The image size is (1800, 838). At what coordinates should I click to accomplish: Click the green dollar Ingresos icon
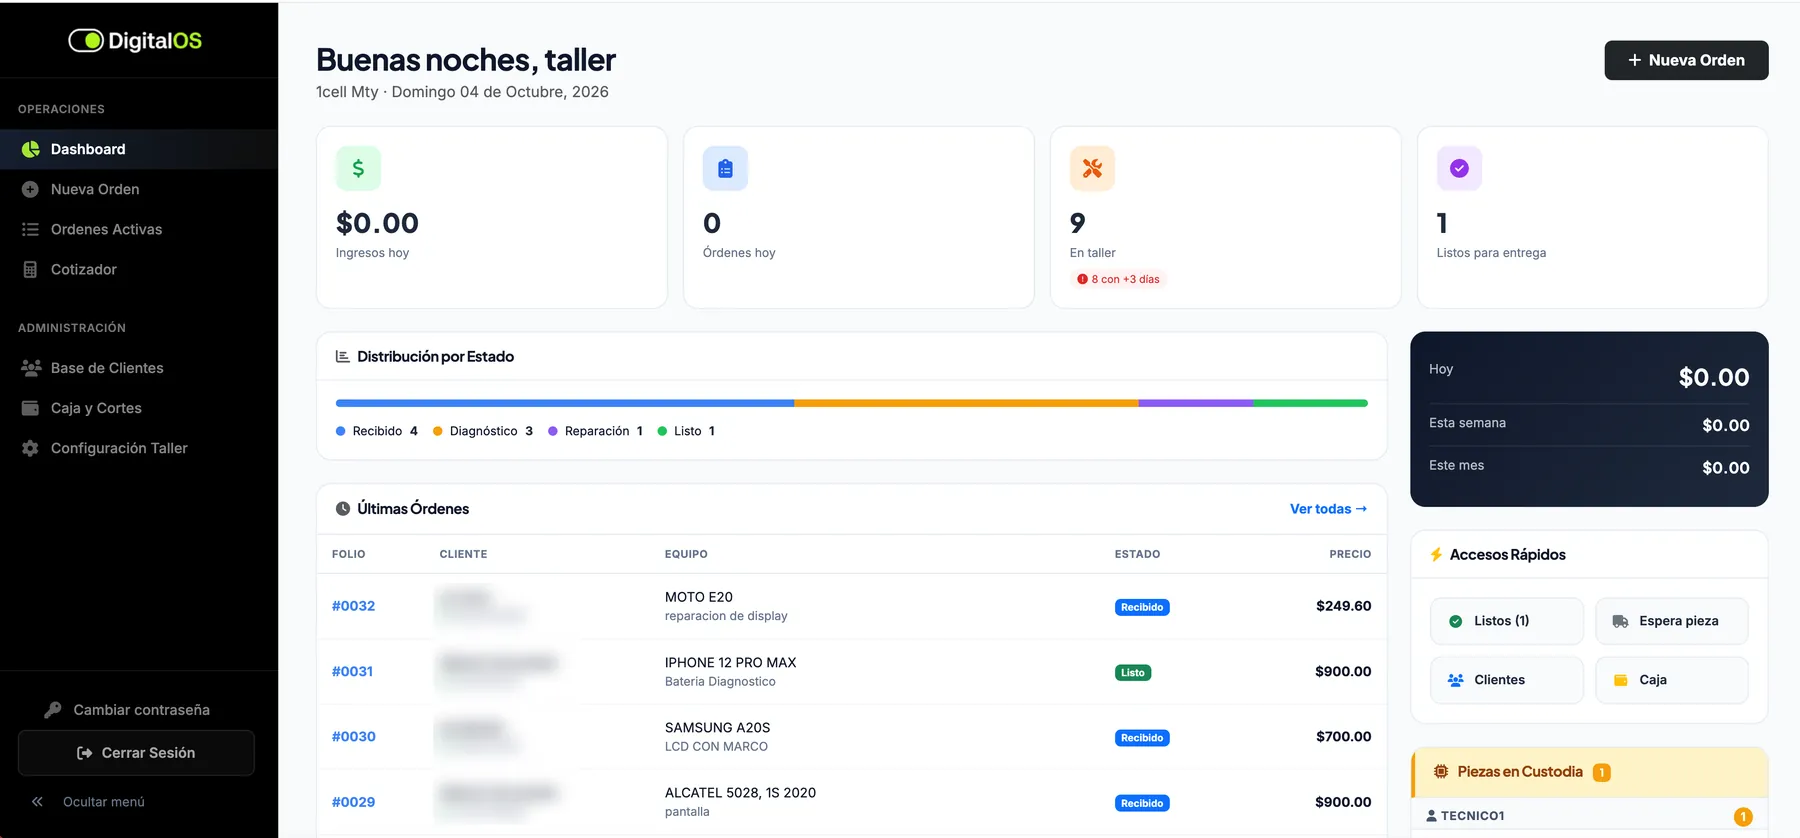click(358, 169)
